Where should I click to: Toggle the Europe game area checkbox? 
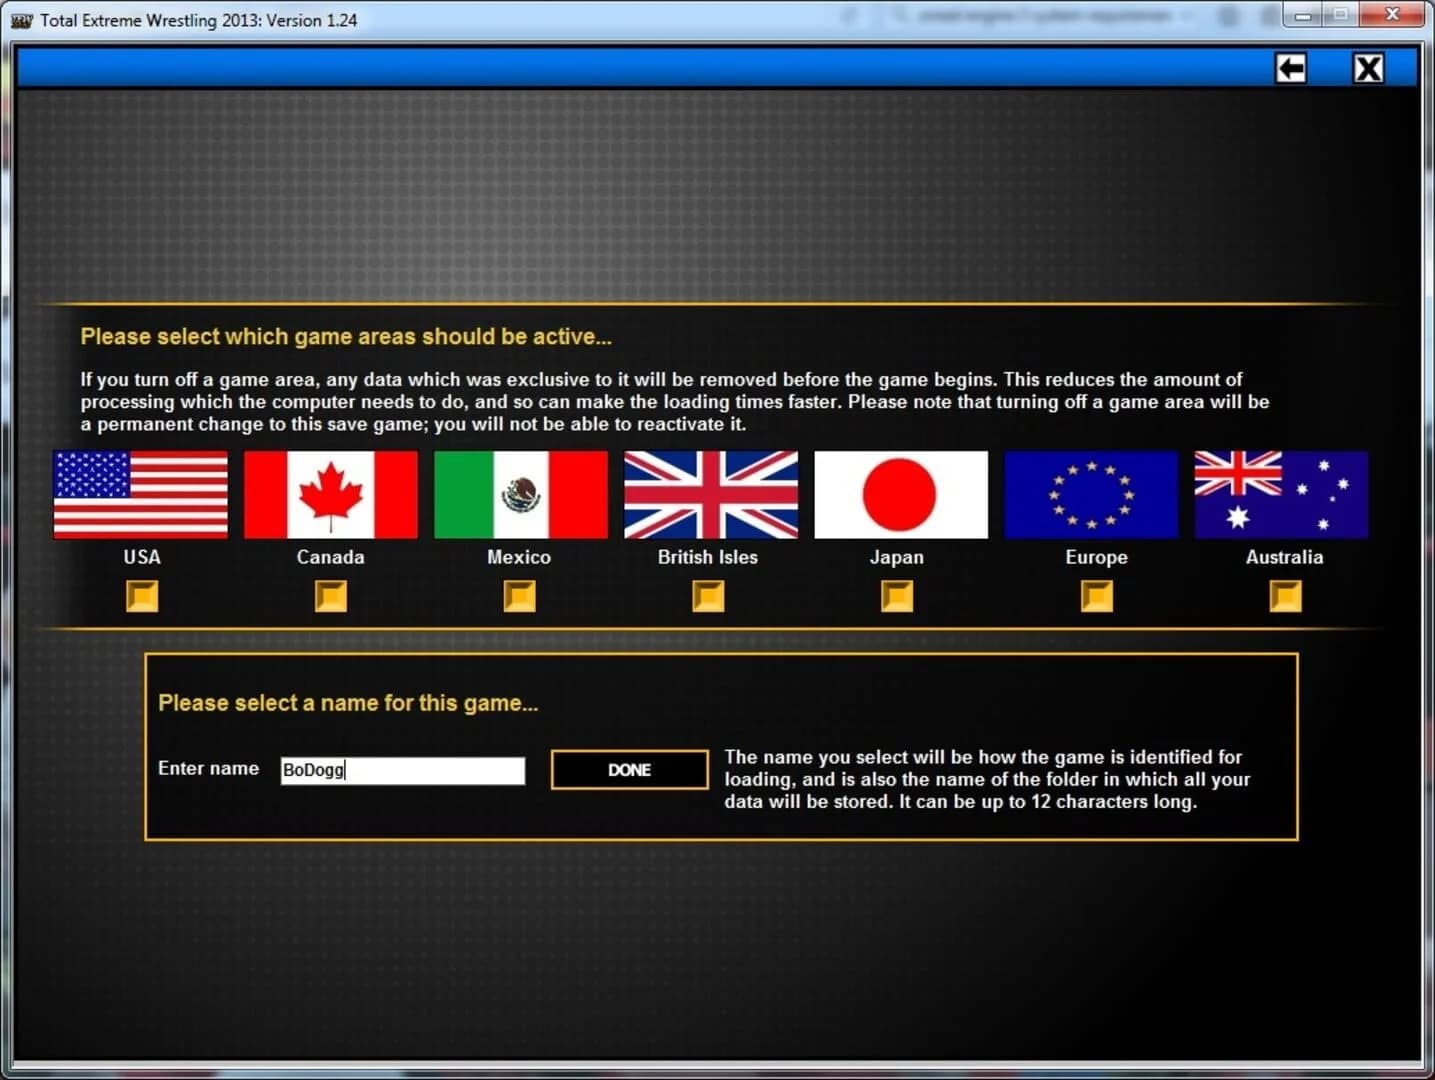pyautogui.click(x=1095, y=596)
